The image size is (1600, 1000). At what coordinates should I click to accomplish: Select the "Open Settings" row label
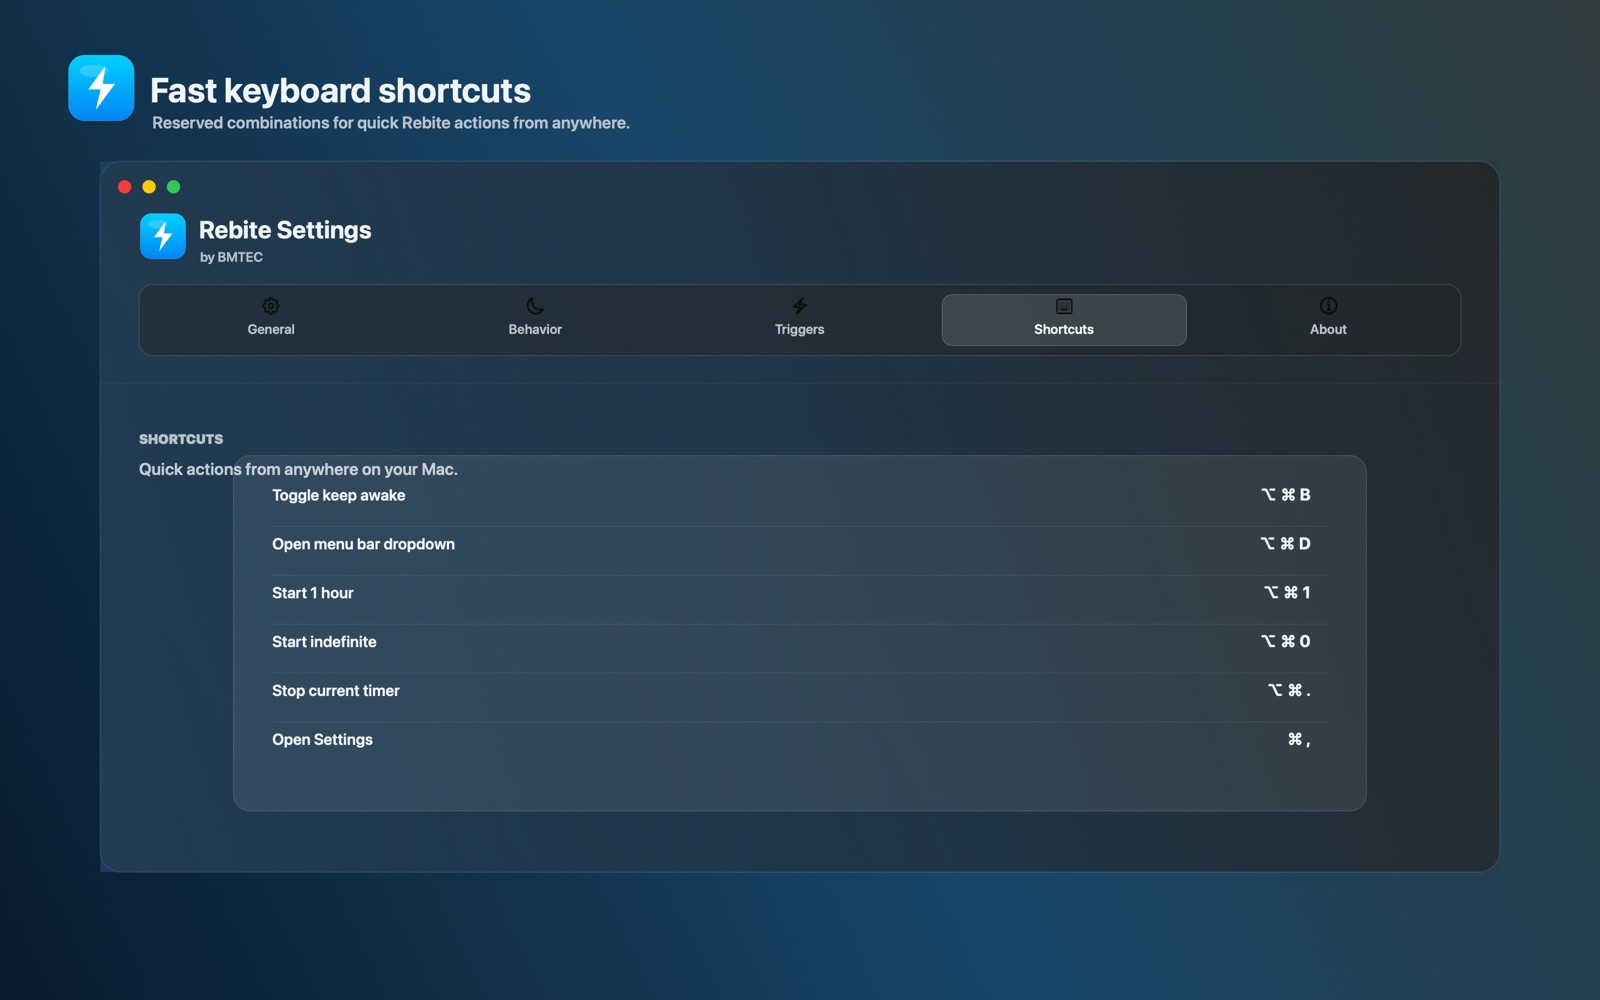322,740
